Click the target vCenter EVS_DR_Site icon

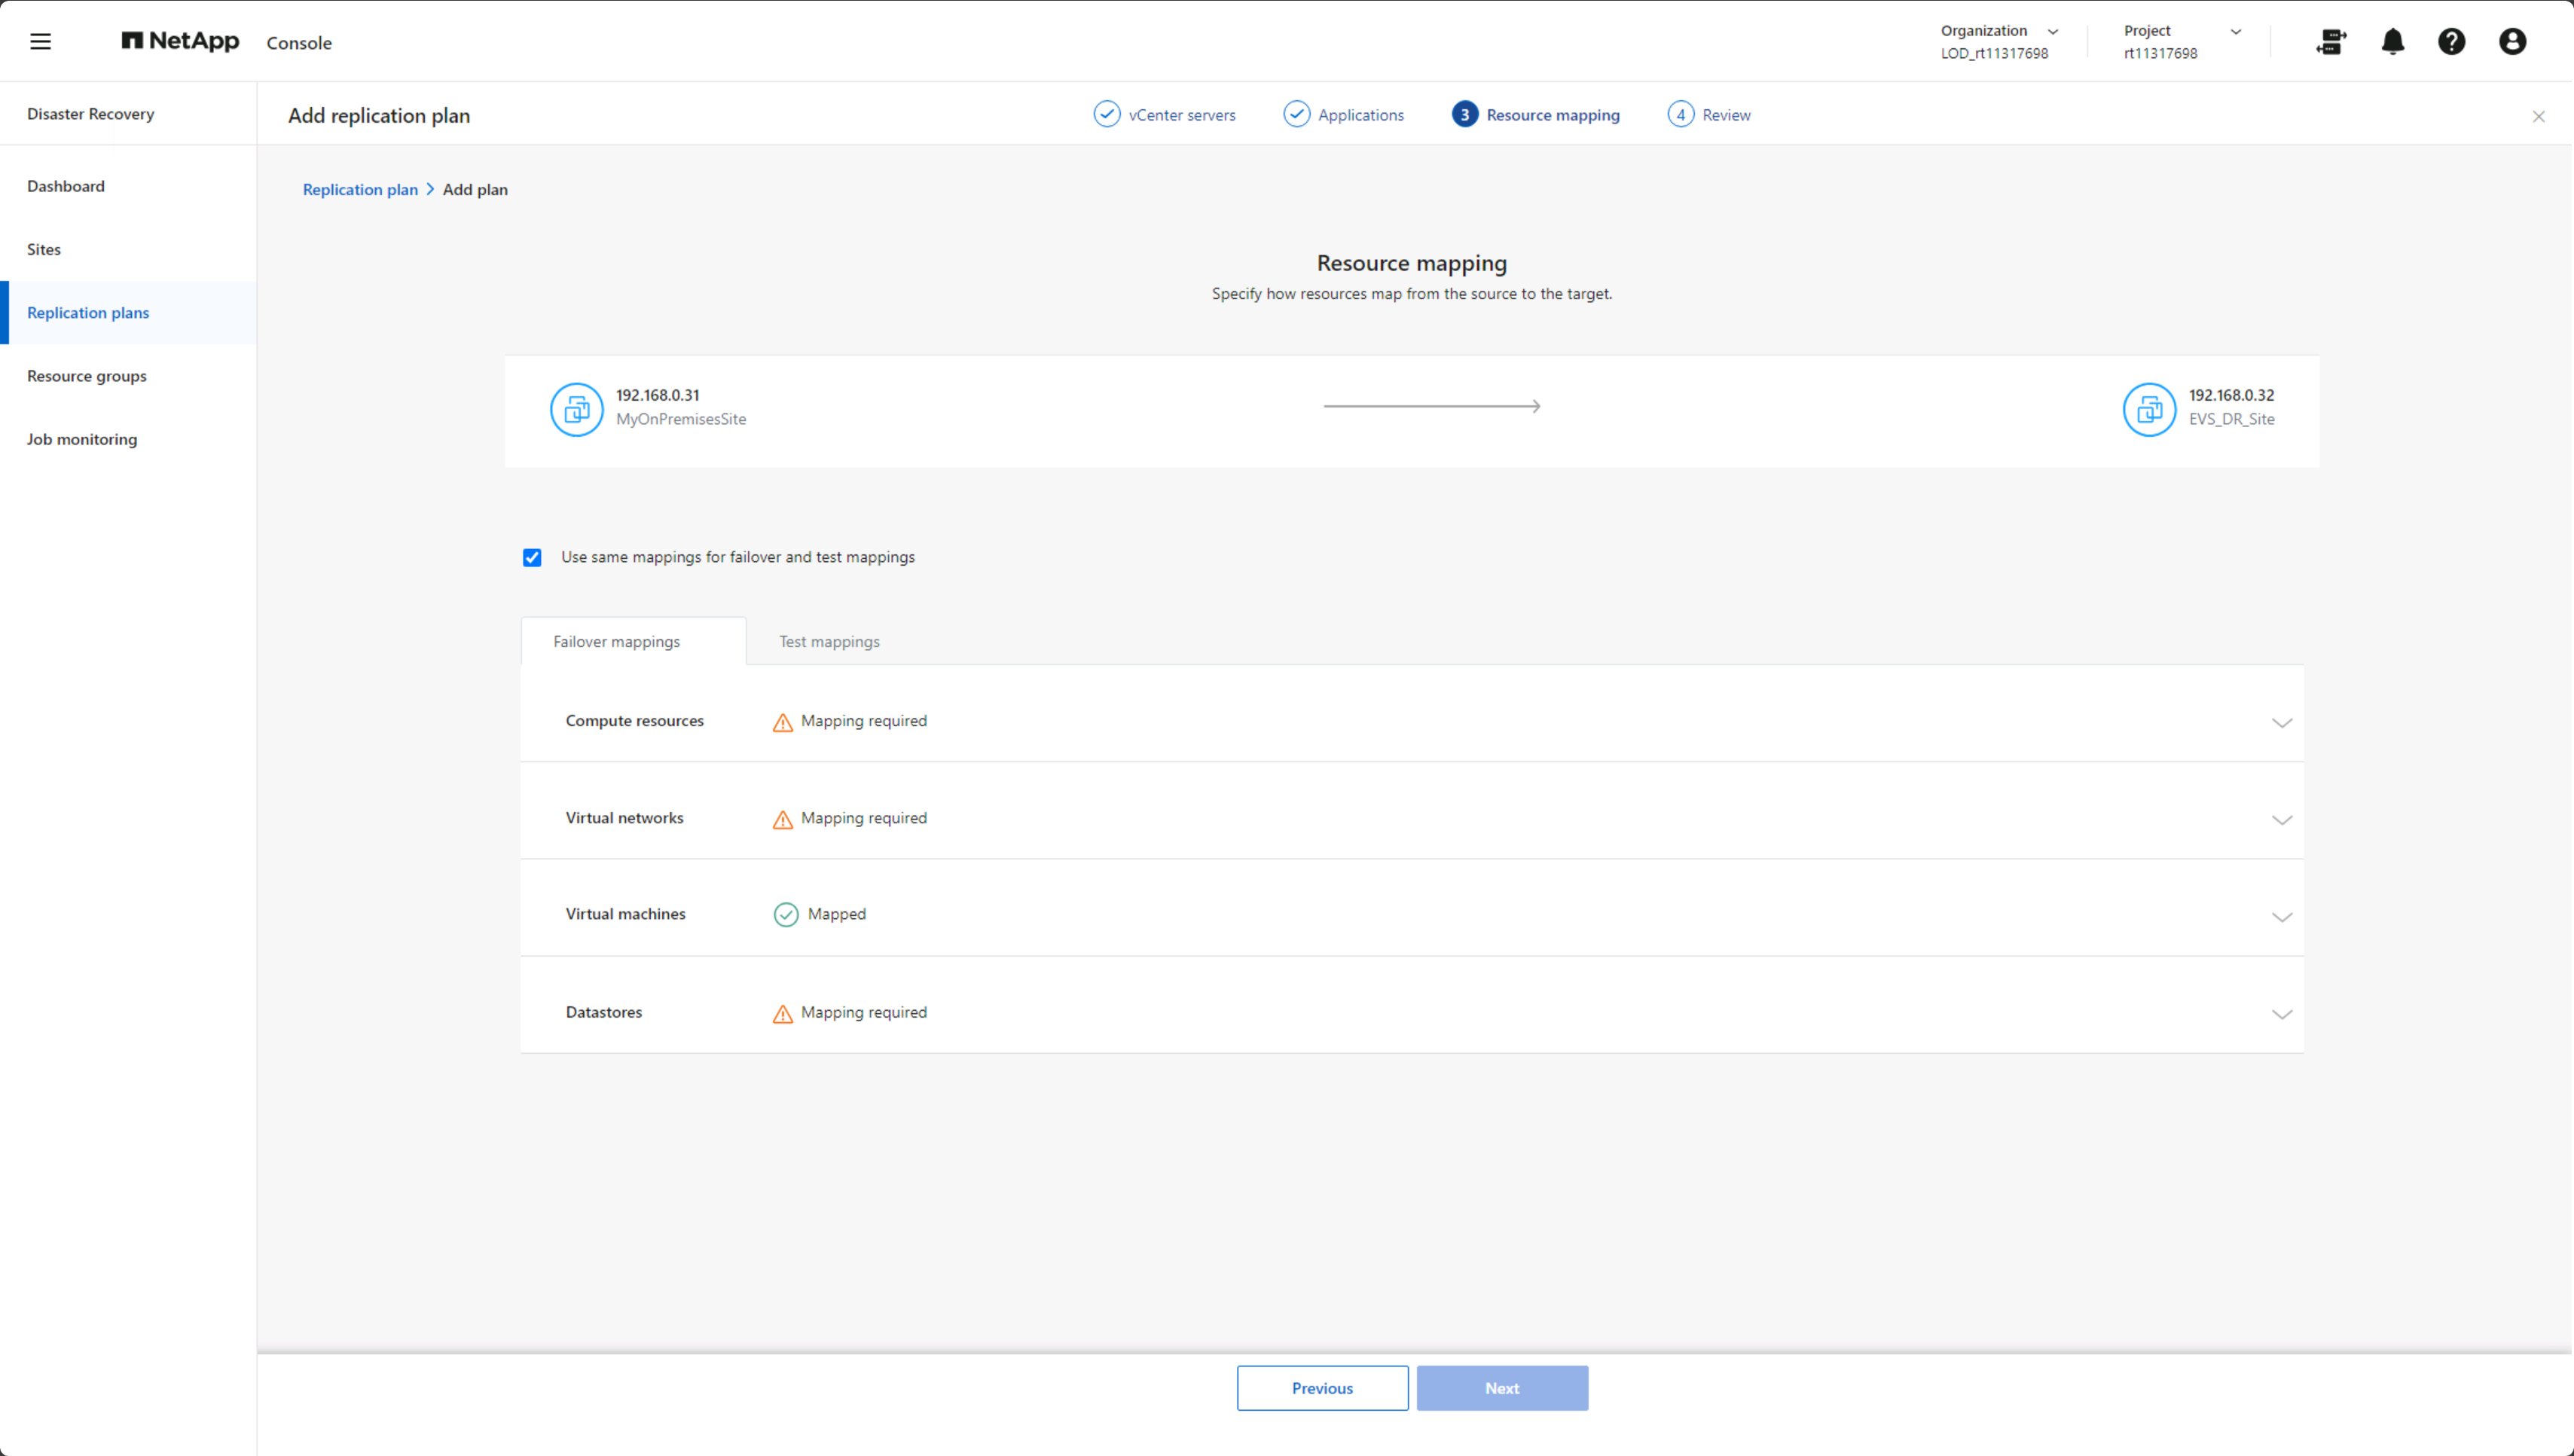(2149, 410)
